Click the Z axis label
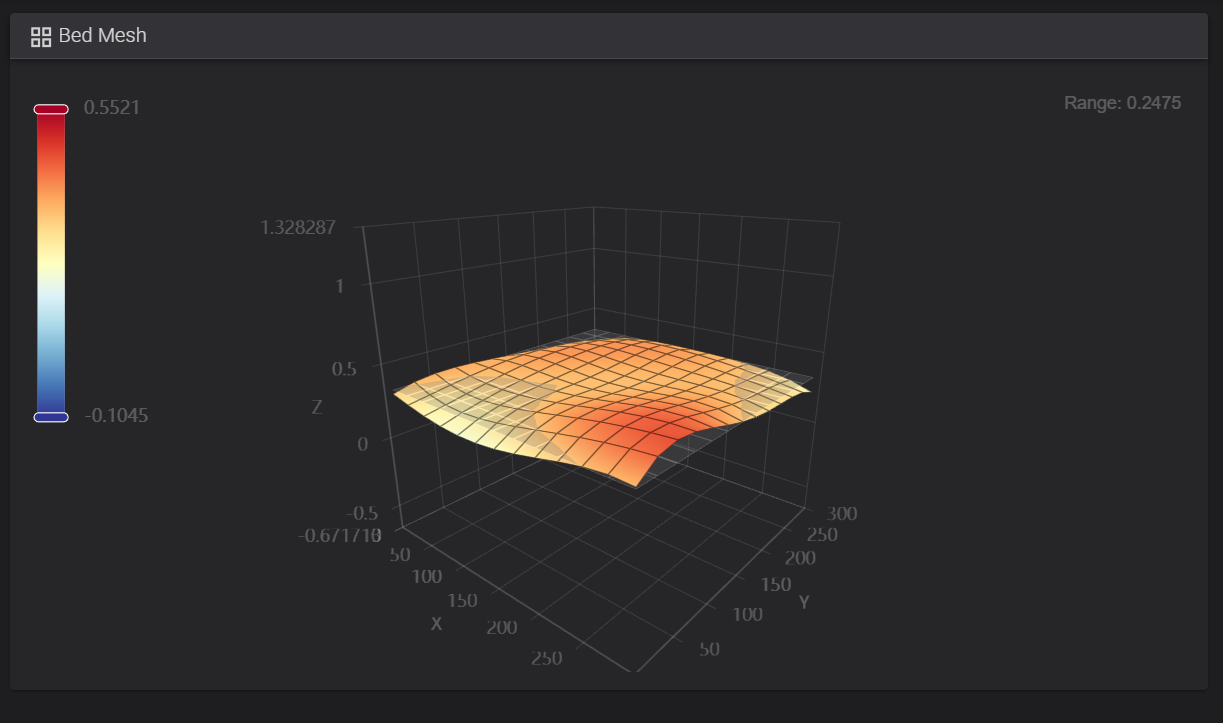This screenshot has width=1223, height=723. [x=317, y=407]
